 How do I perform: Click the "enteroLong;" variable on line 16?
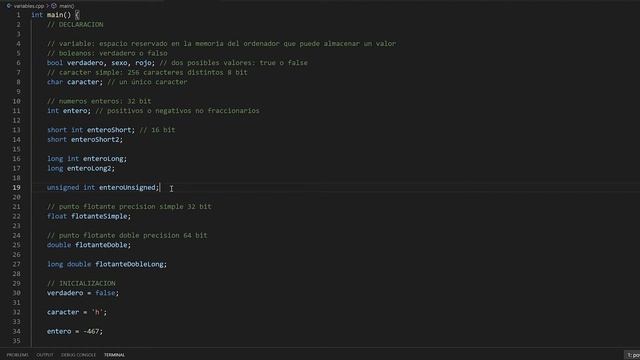click(105, 159)
